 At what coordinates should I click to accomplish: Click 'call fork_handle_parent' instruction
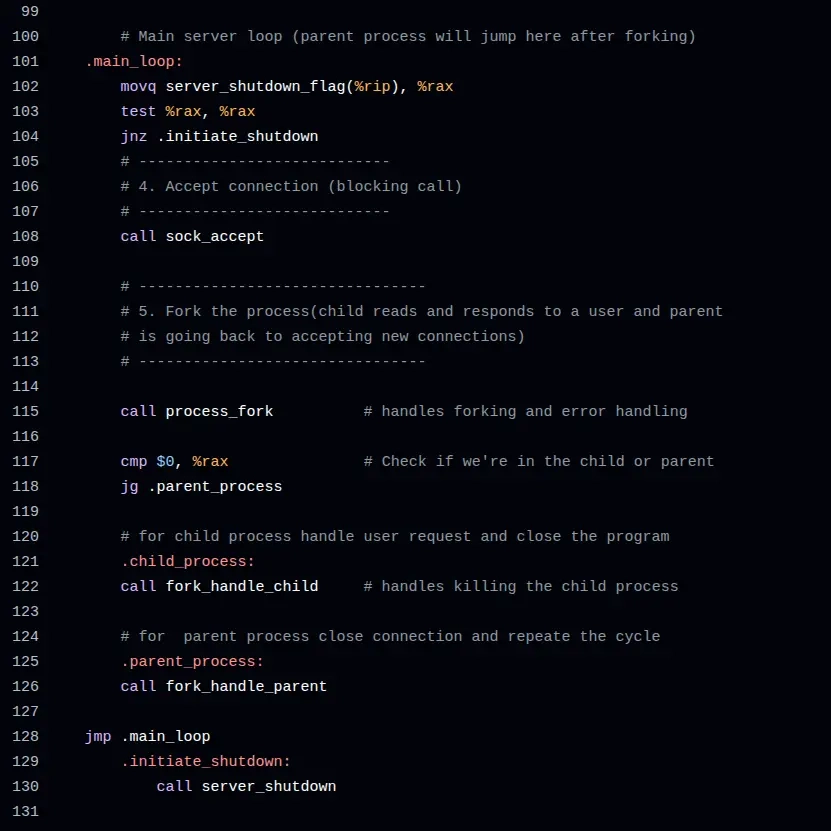click(x=224, y=686)
